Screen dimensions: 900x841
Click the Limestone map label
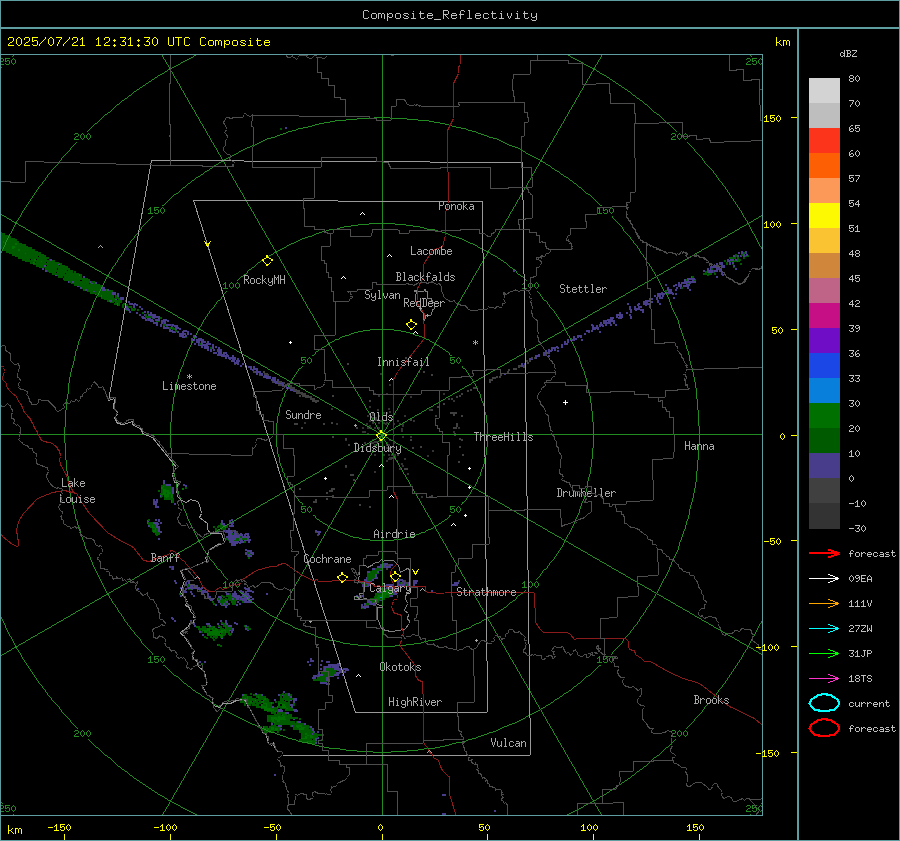[x=189, y=386]
